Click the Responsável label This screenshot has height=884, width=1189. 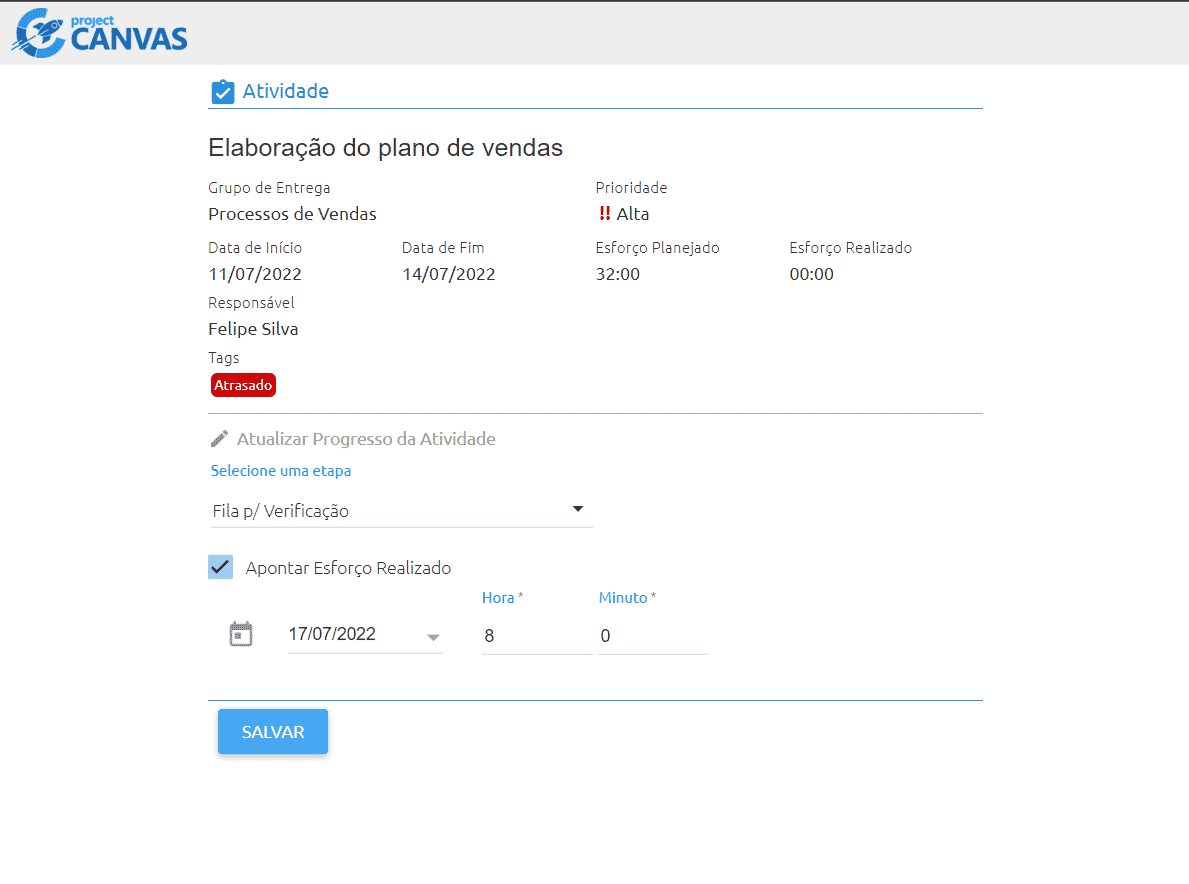[x=251, y=303]
